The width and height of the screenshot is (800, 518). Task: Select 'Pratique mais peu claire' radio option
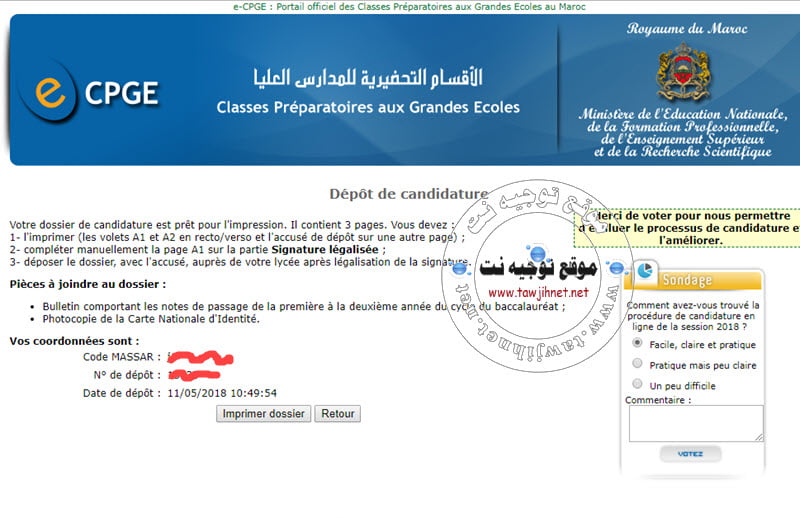637,363
